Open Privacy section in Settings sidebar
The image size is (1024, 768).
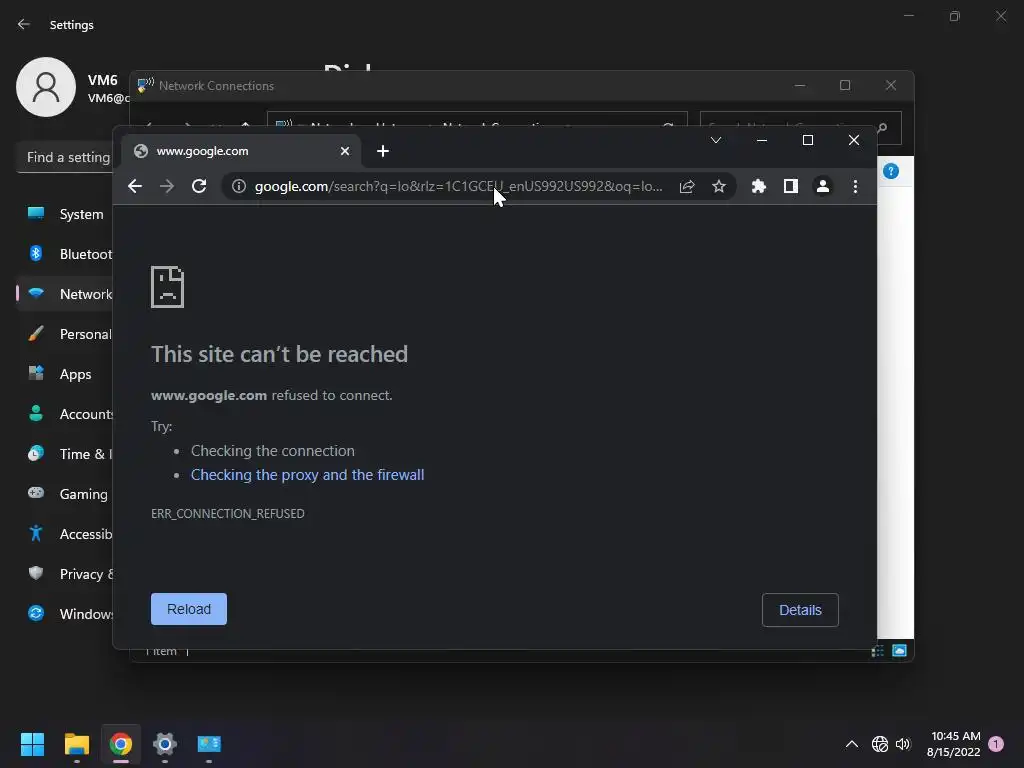pyautogui.click(x=65, y=574)
